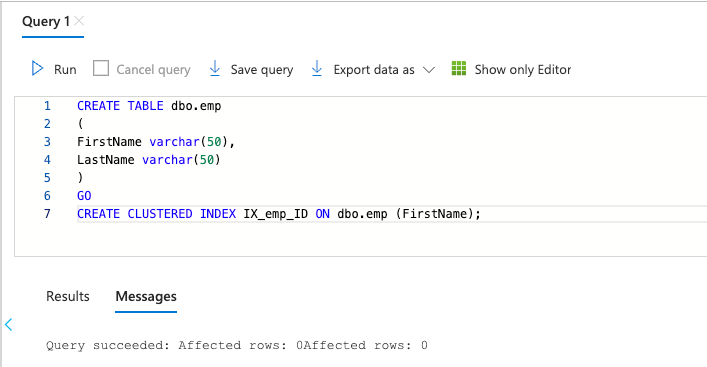Viewport: 707px width, 367px height.
Task: Click the Save query label
Action: tap(262, 70)
